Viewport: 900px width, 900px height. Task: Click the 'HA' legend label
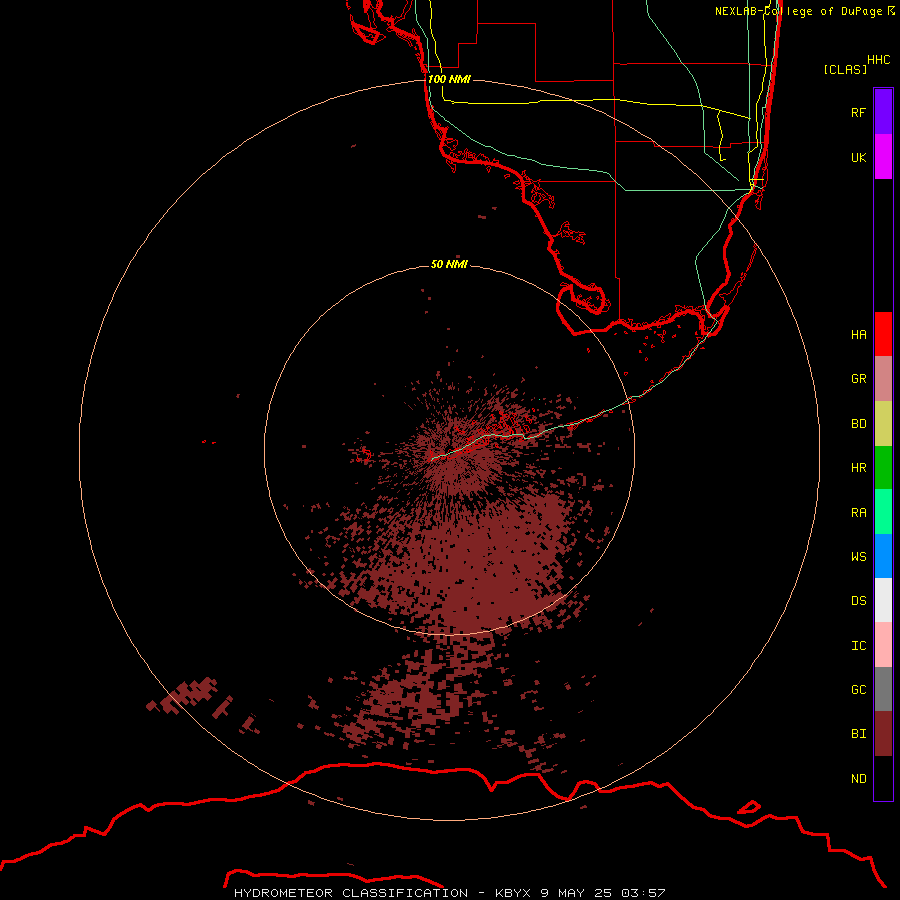[x=858, y=334]
